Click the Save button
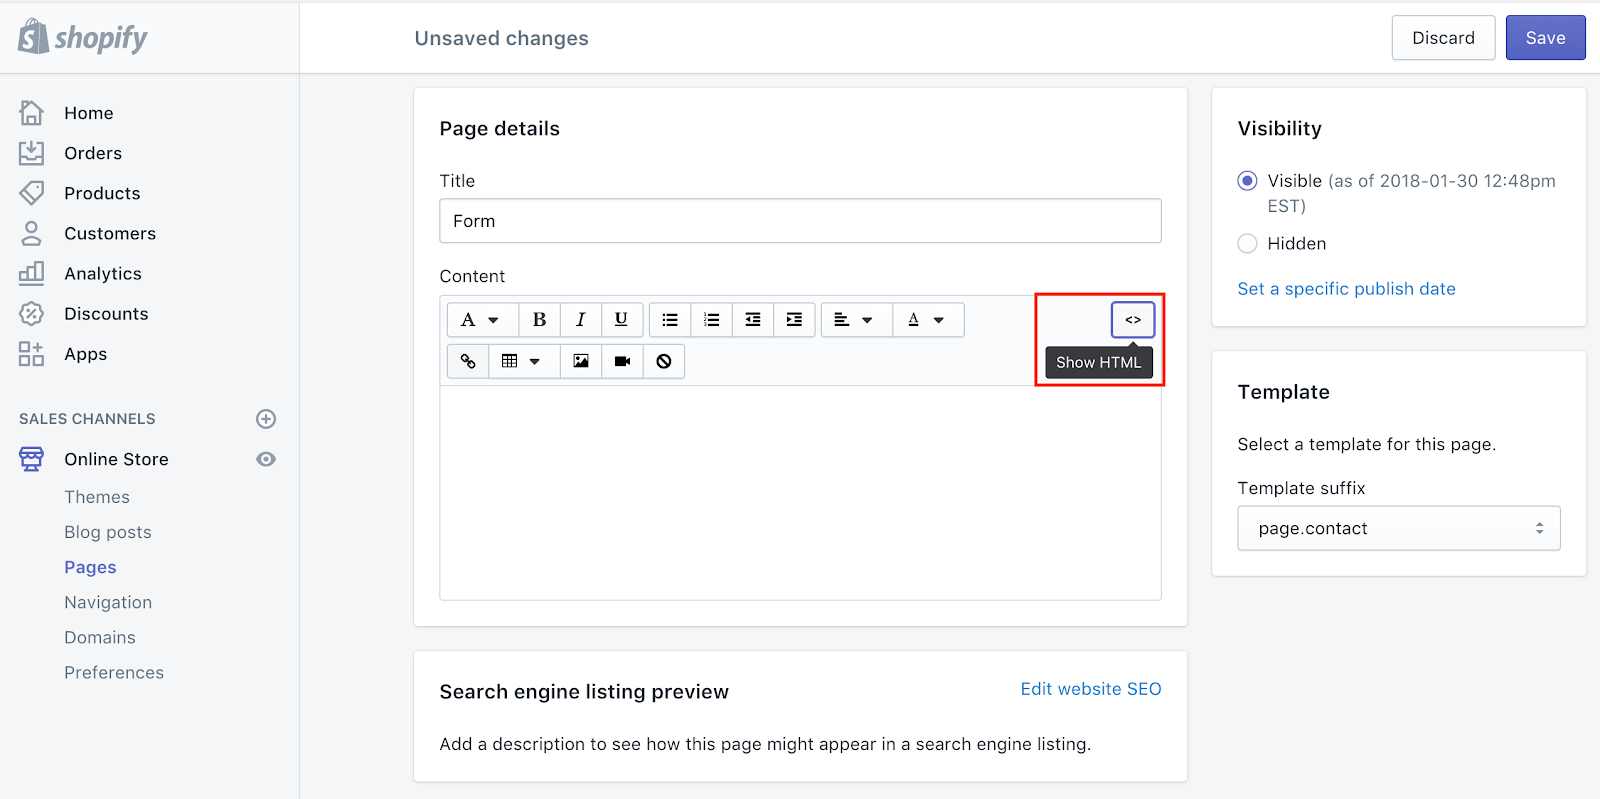1600x799 pixels. 1545,38
